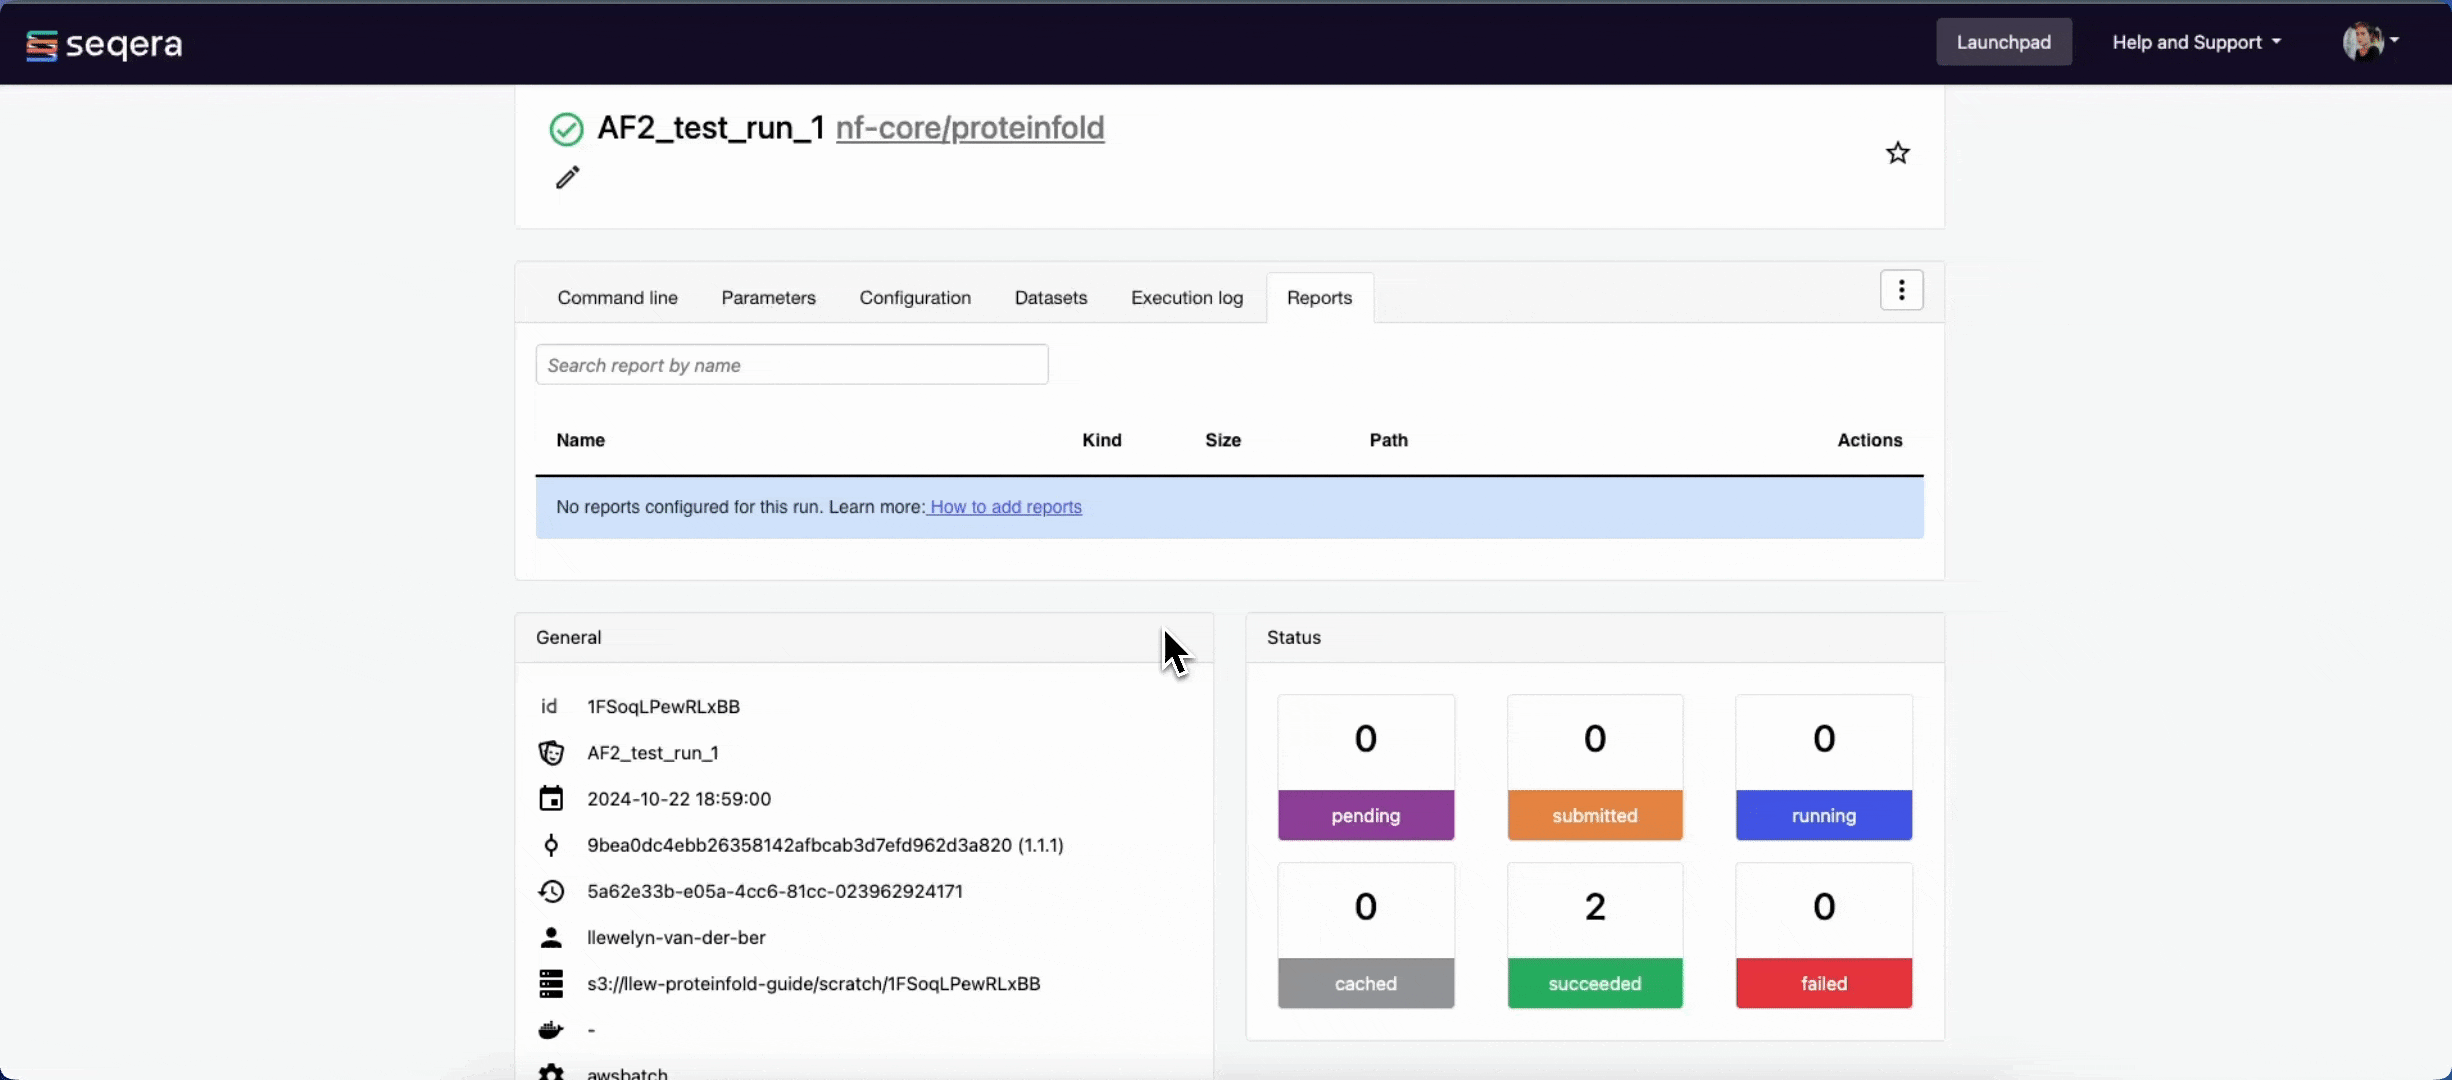The image size is (2452, 1080).
Task: Open the How to add reports link
Action: pos(1005,507)
